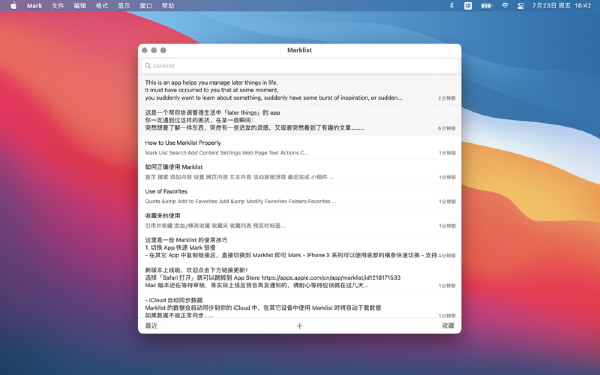Click the Marklist window title
The image size is (600, 375).
click(300, 50)
